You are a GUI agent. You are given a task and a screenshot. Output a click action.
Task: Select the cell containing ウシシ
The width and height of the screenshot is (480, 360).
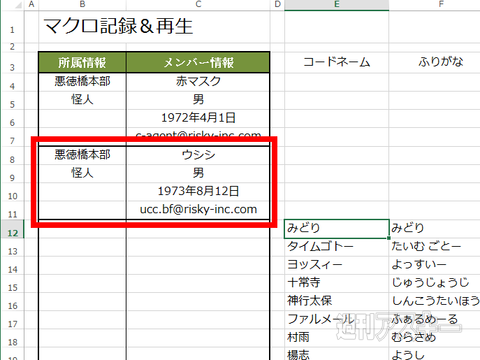pos(198,156)
